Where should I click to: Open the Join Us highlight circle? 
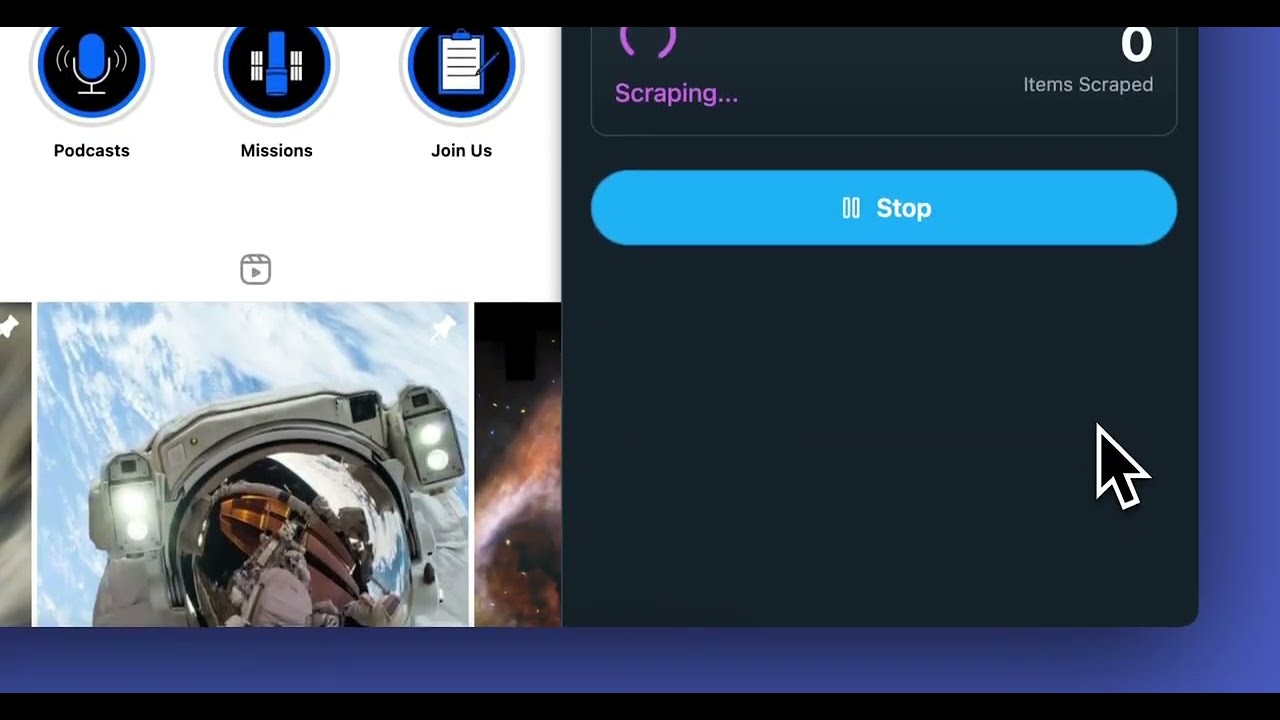(x=461, y=70)
